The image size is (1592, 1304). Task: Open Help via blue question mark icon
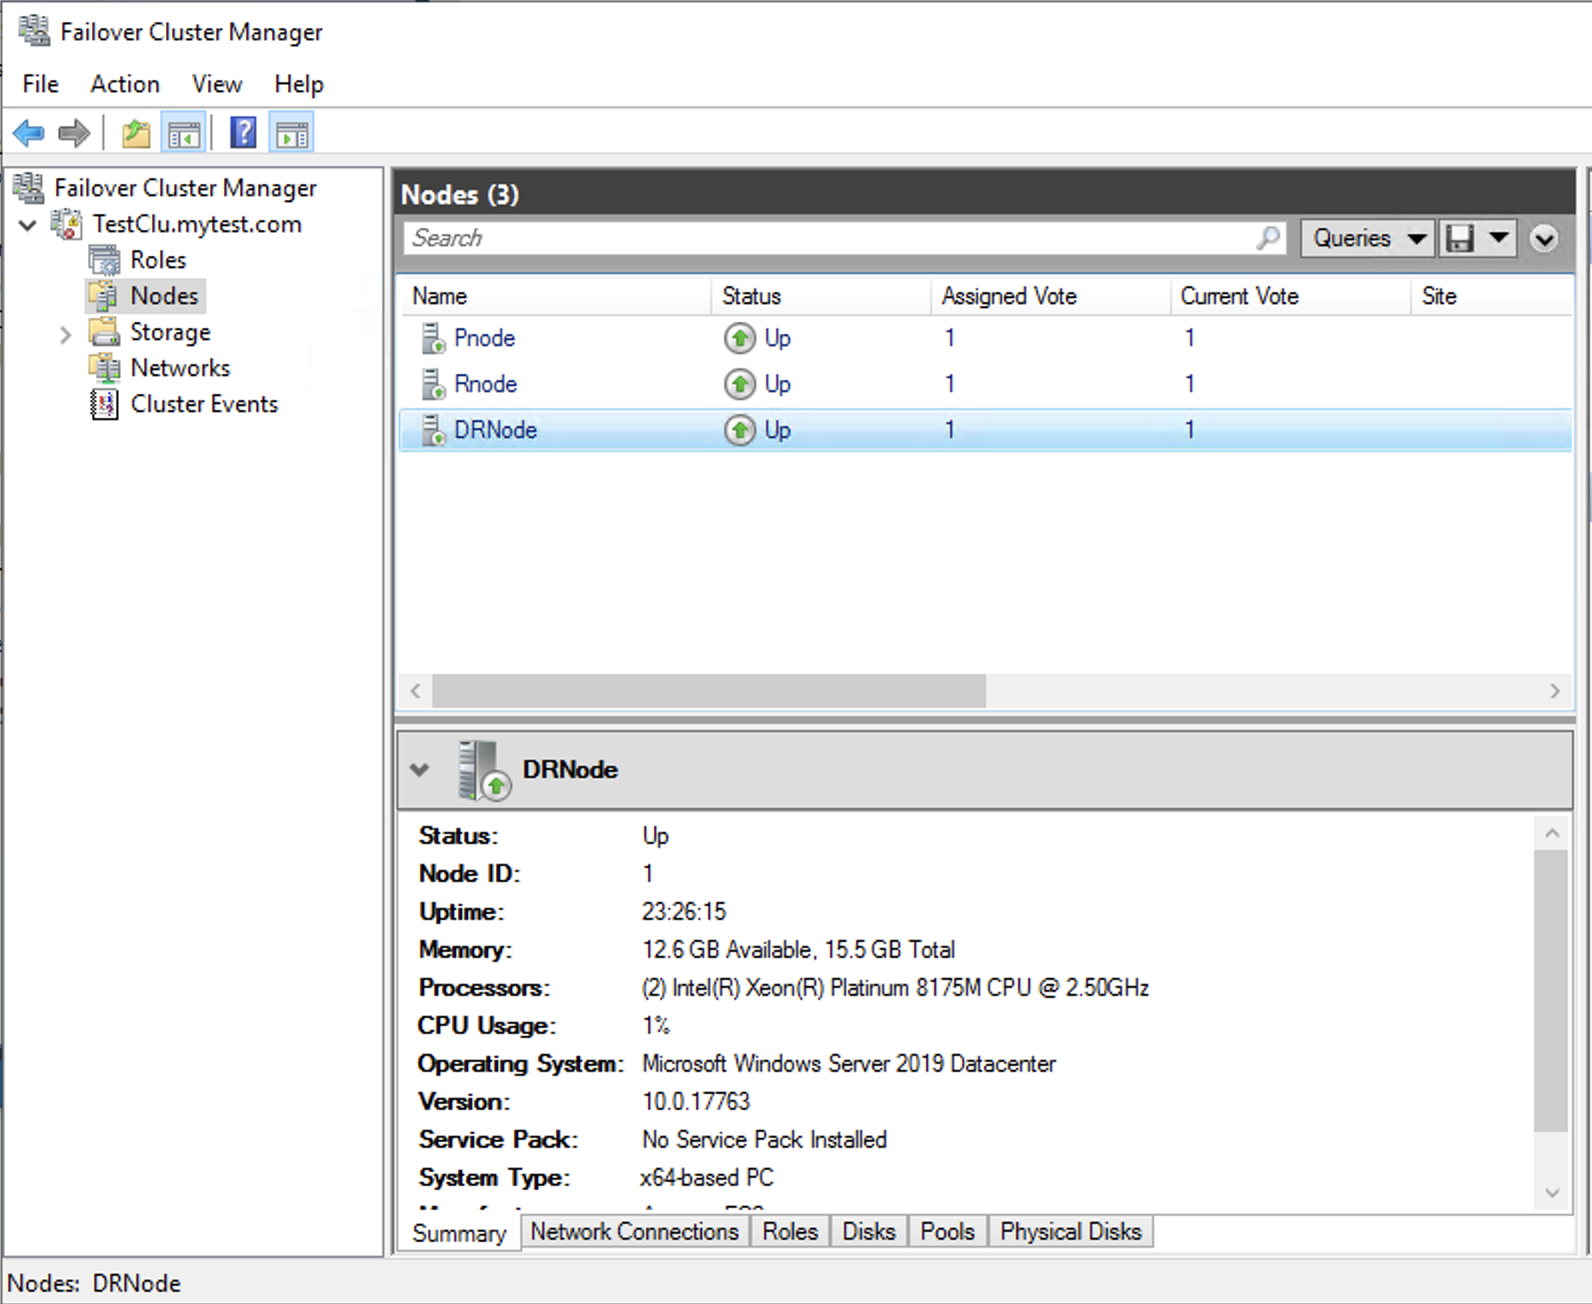[243, 133]
